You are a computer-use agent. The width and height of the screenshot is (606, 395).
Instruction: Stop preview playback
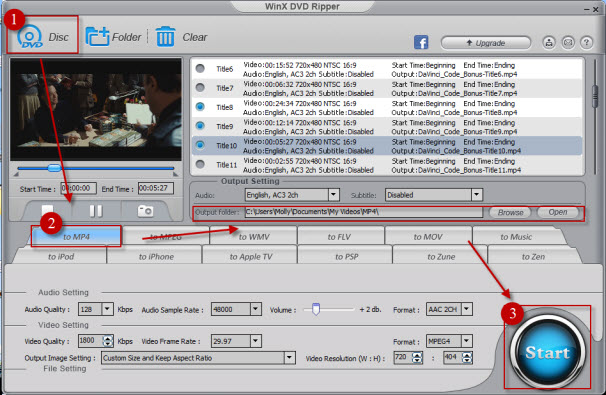[x=47, y=211]
